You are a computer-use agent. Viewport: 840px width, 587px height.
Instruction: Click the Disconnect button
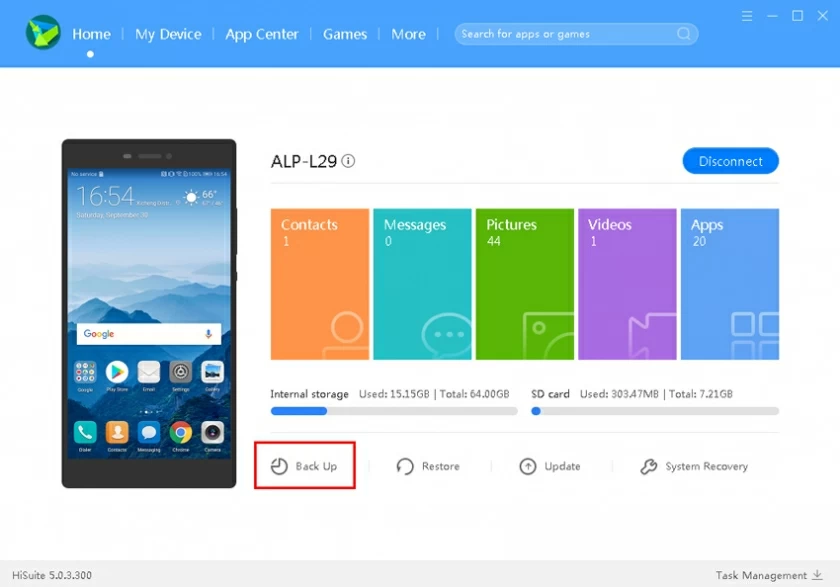(730, 161)
